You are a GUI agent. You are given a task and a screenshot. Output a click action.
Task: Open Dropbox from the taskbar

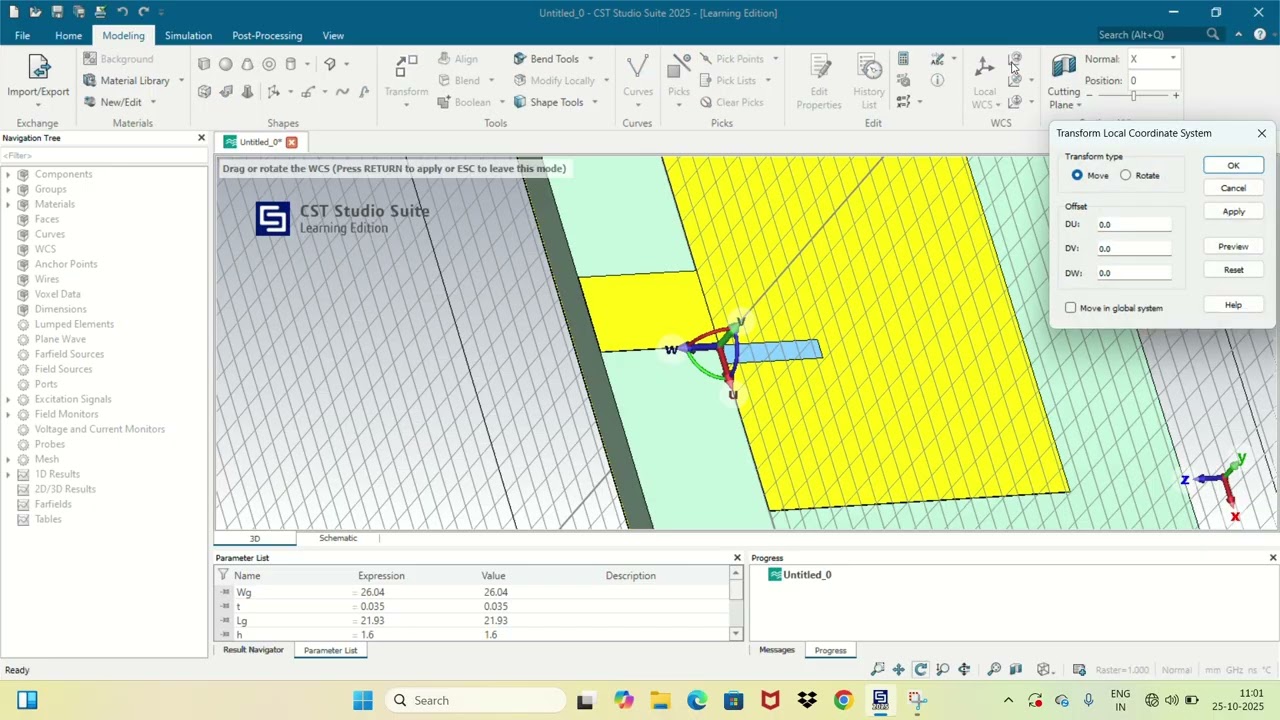click(x=807, y=700)
